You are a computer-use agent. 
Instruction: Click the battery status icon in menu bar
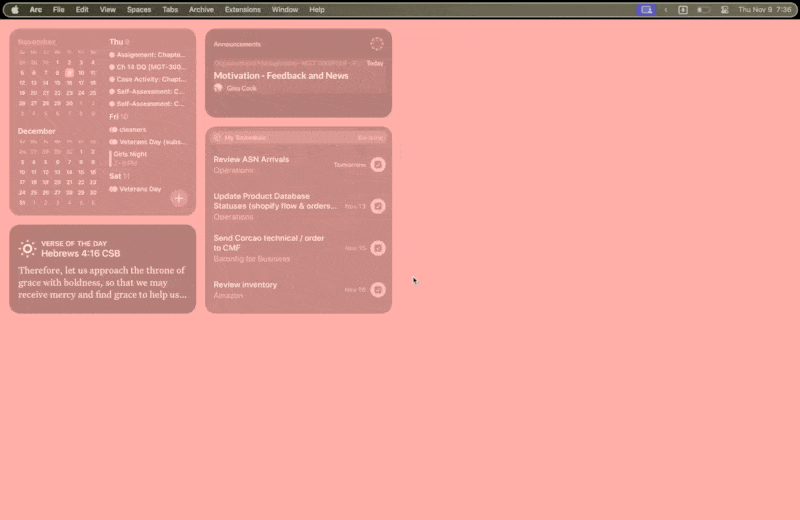click(703, 9)
